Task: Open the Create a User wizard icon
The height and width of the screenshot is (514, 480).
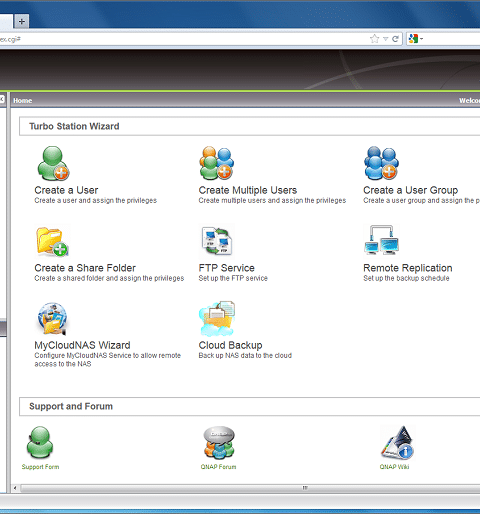Action: pos(53,163)
